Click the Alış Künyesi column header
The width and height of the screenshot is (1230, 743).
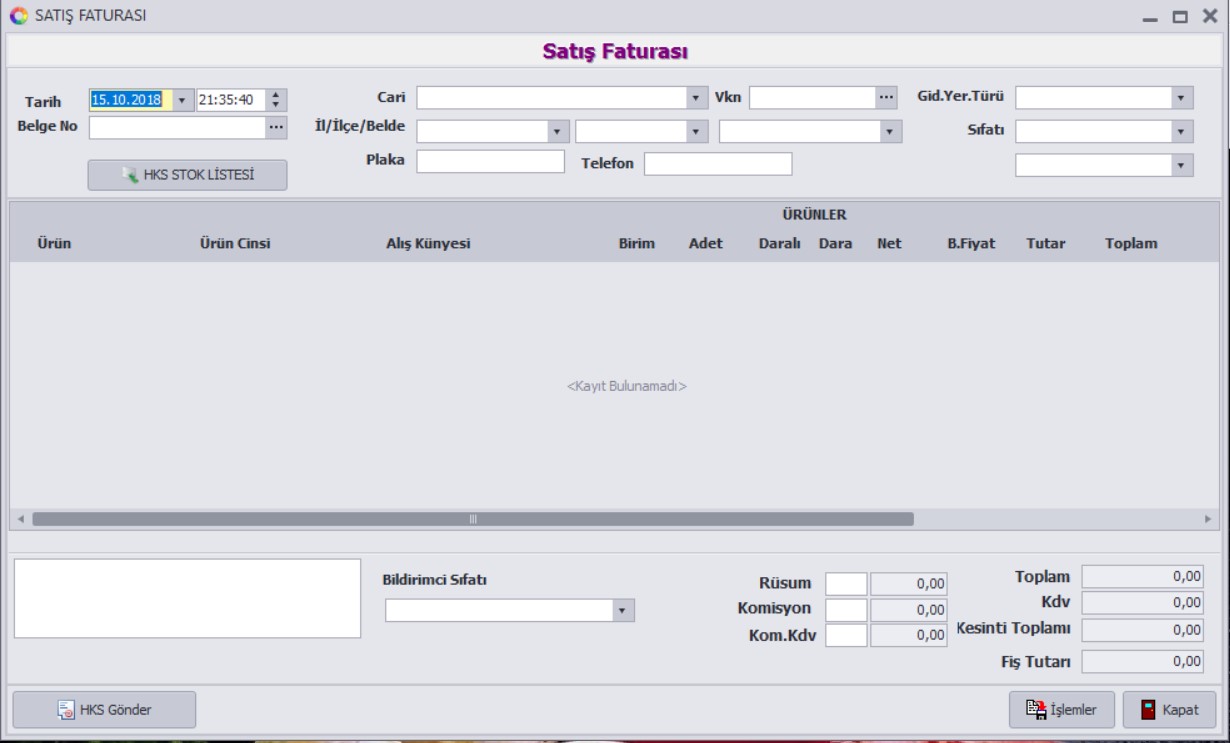(428, 243)
